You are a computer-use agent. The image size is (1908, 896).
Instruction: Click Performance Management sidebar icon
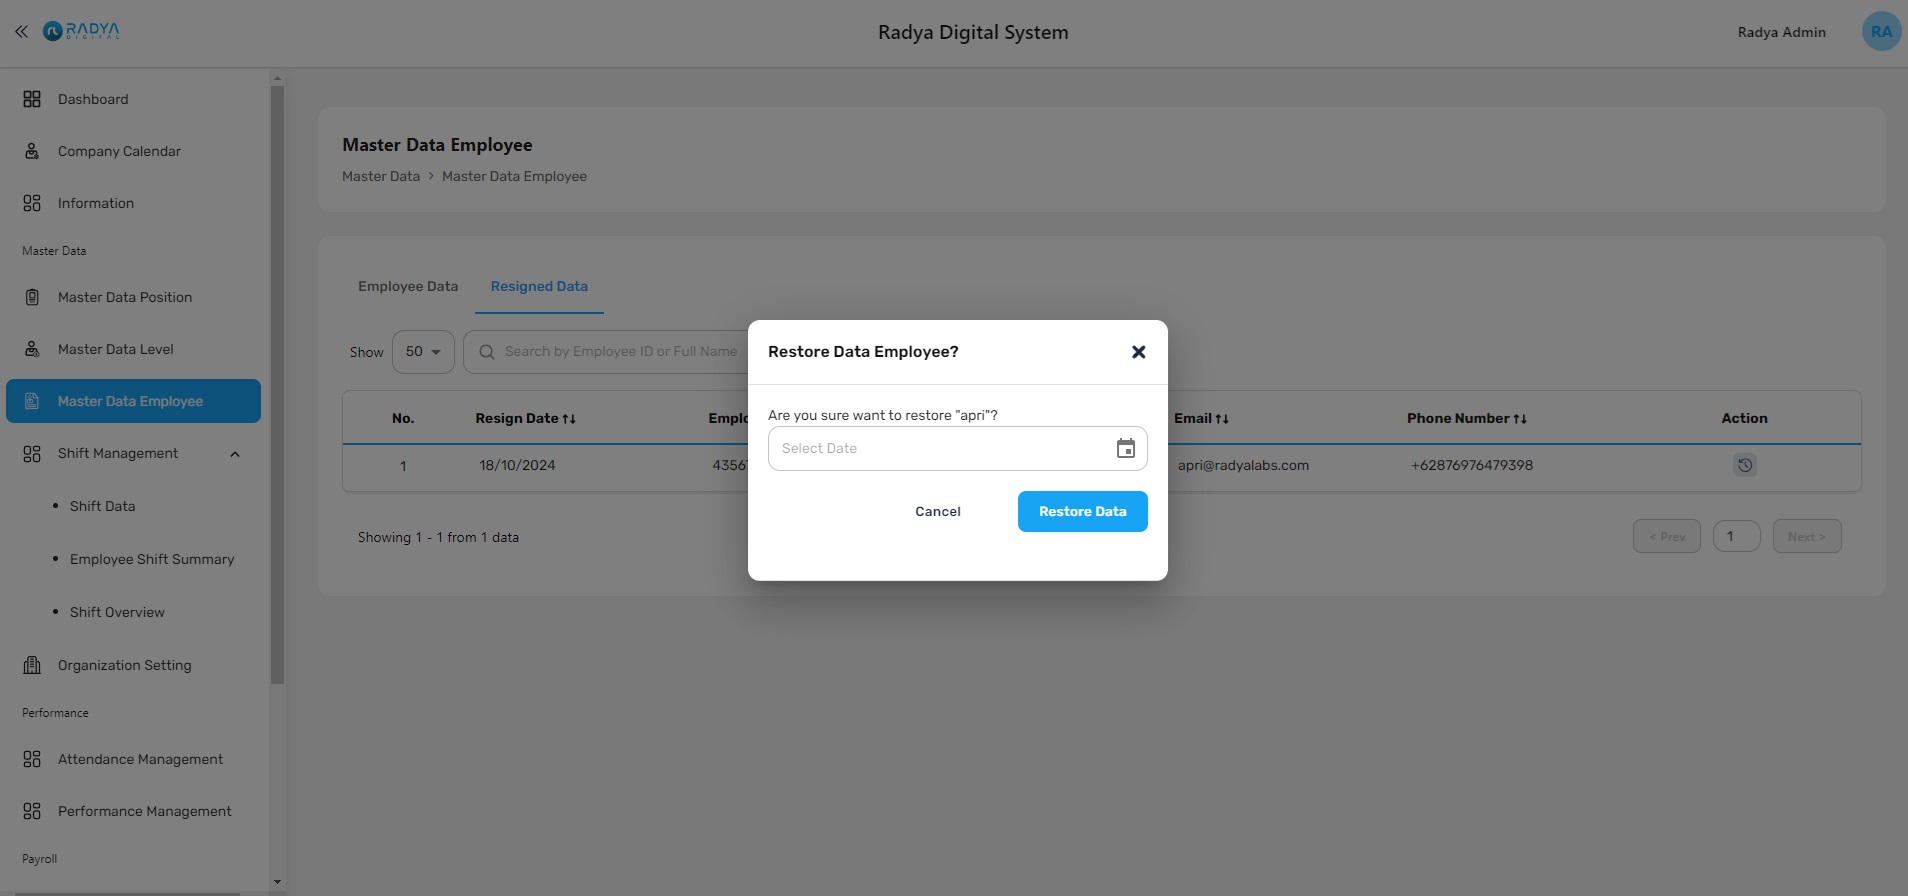tap(32, 811)
